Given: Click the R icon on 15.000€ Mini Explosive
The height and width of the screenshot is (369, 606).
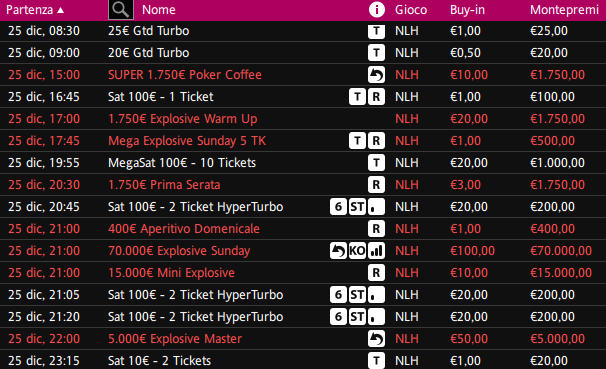Looking at the screenshot, I should click(376, 274).
